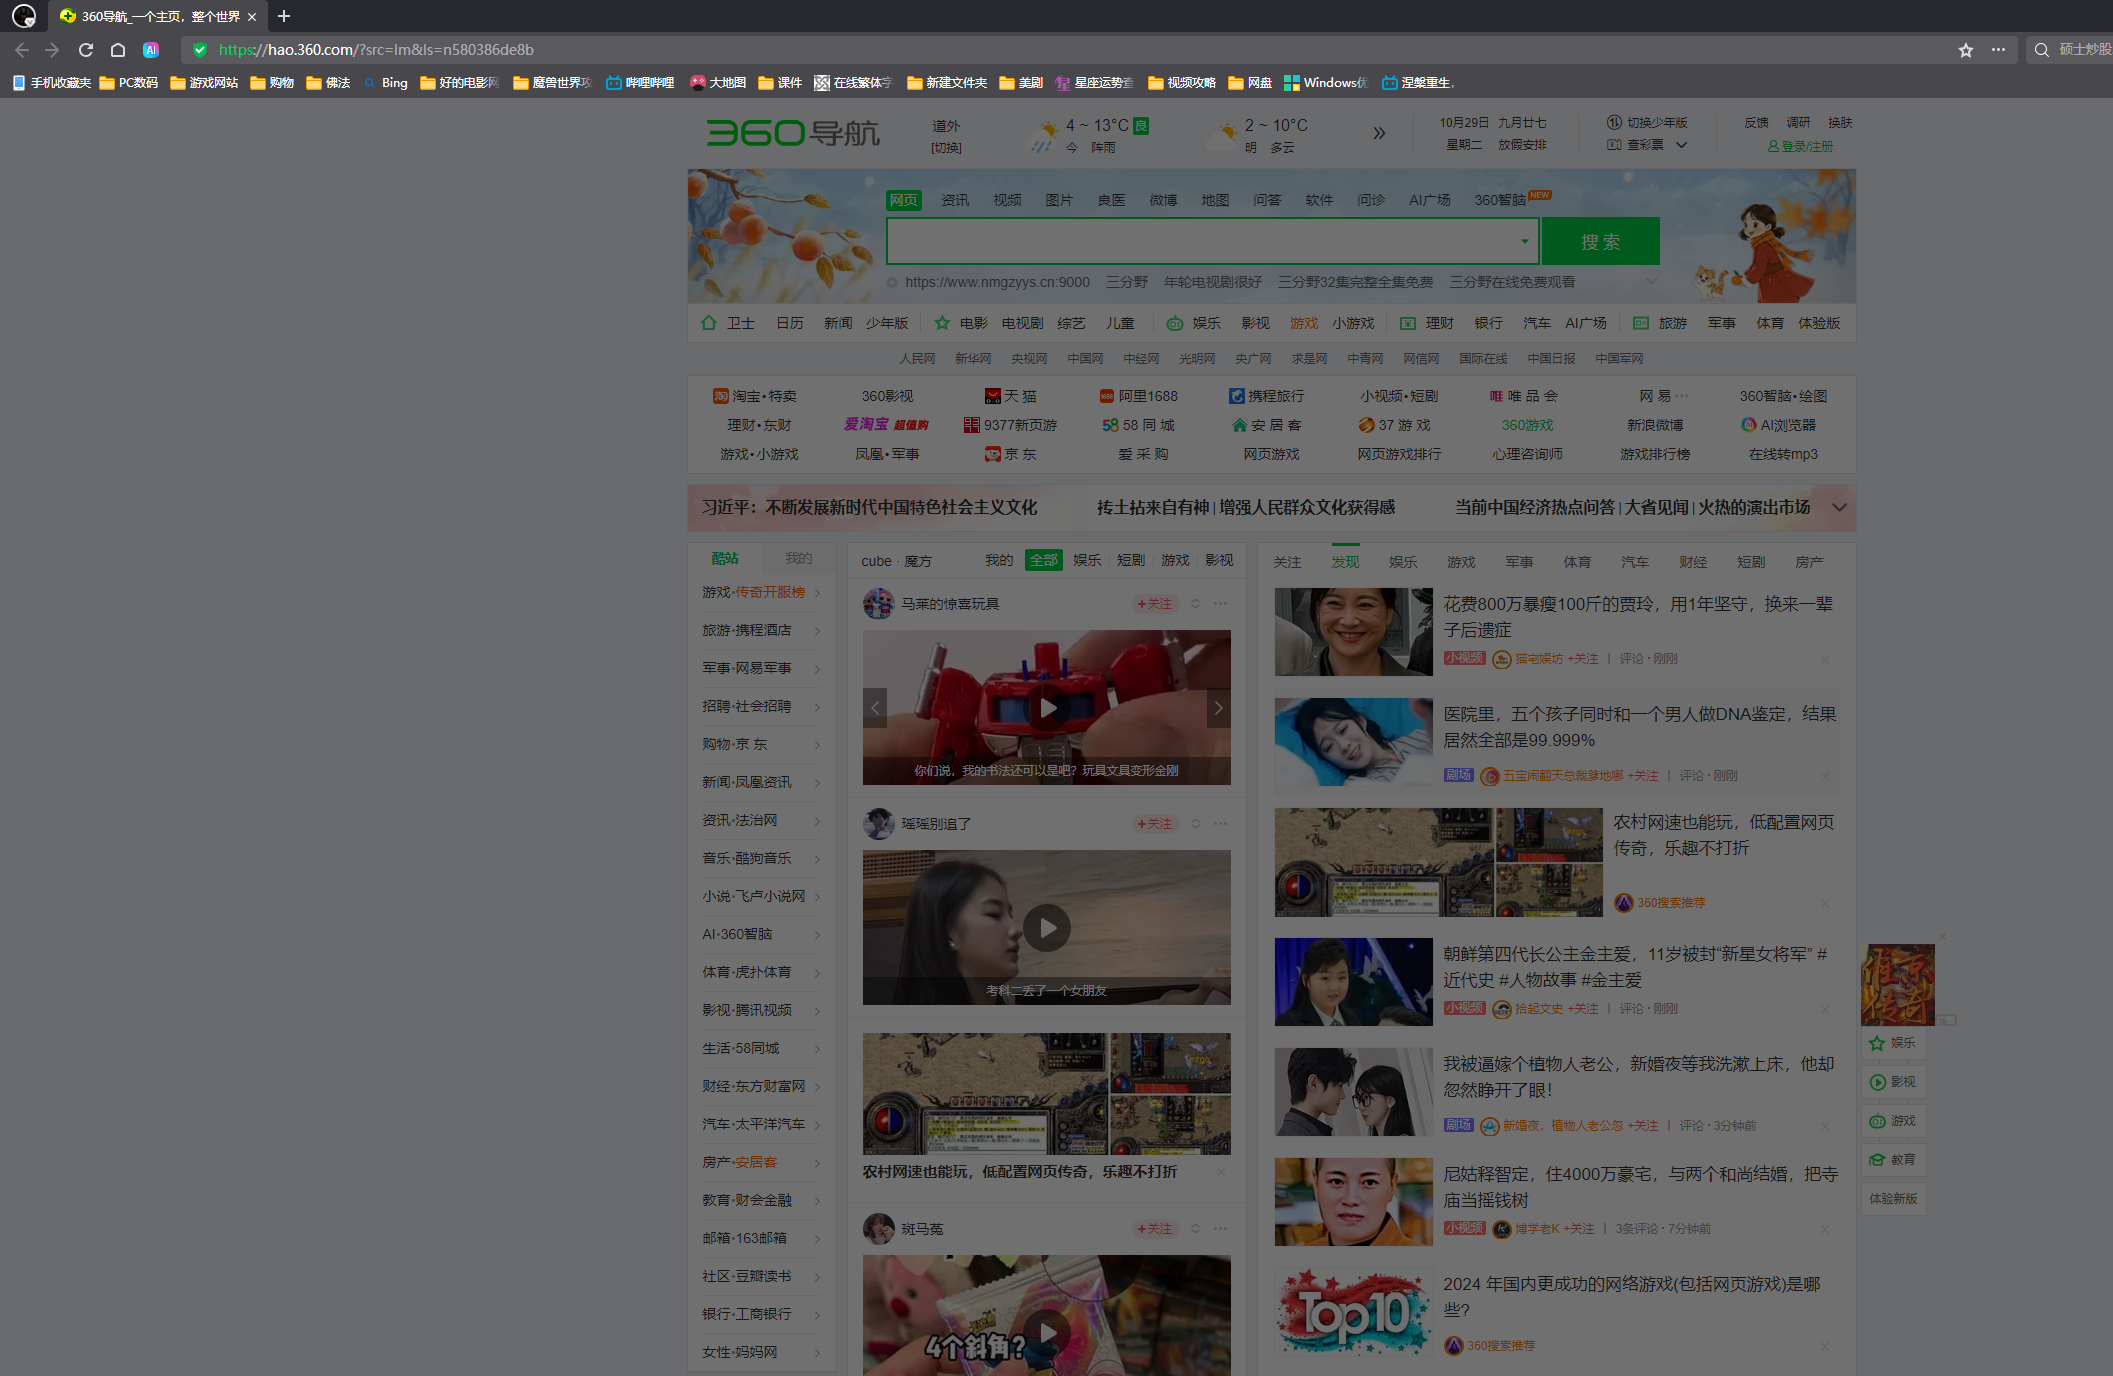Open the 查彩票 dropdown chevron
2113x1376 pixels.
pyautogui.click(x=1682, y=145)
